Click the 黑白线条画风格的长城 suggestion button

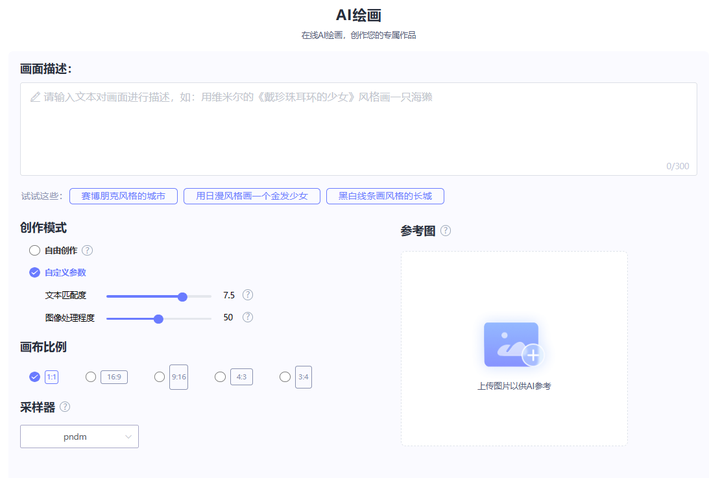[x=385, y=197]
